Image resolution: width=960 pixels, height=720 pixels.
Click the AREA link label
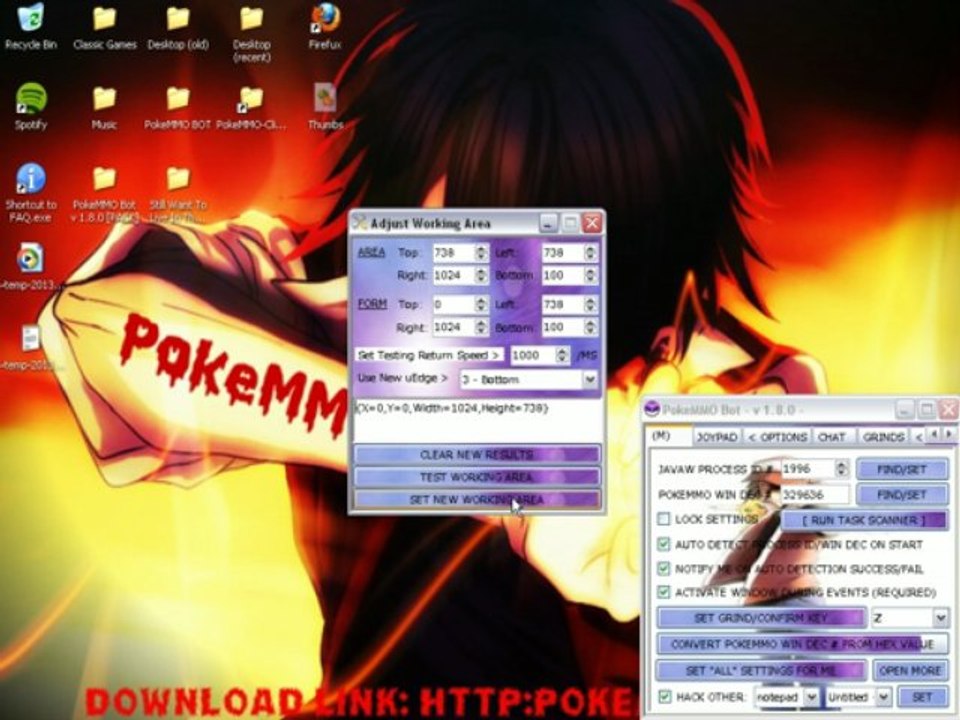pyautogui.click(x=371, y=252)
